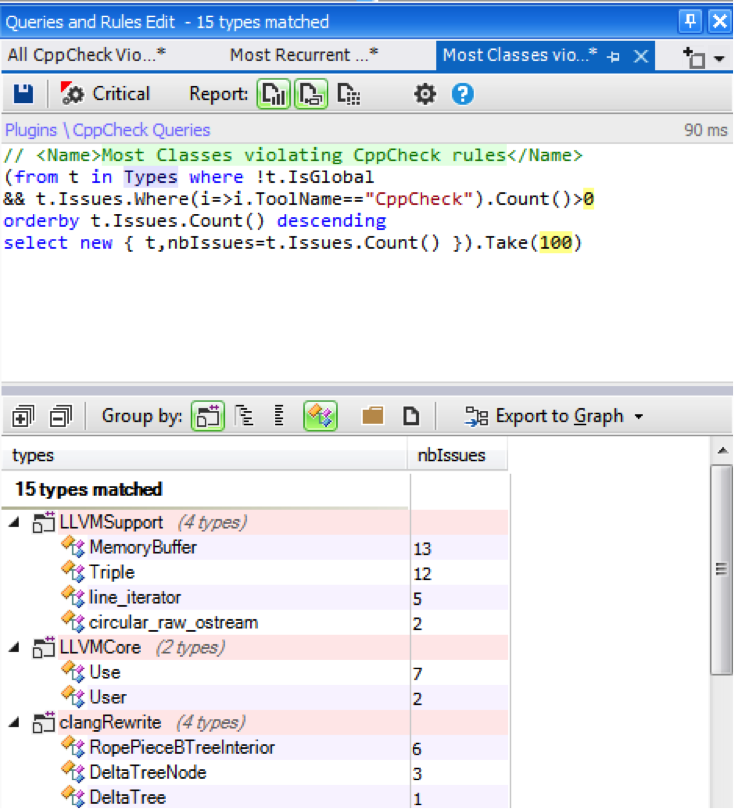Collapse all result groups icon
The height and width of the screenshot is (809, 734).
[61, 416]
